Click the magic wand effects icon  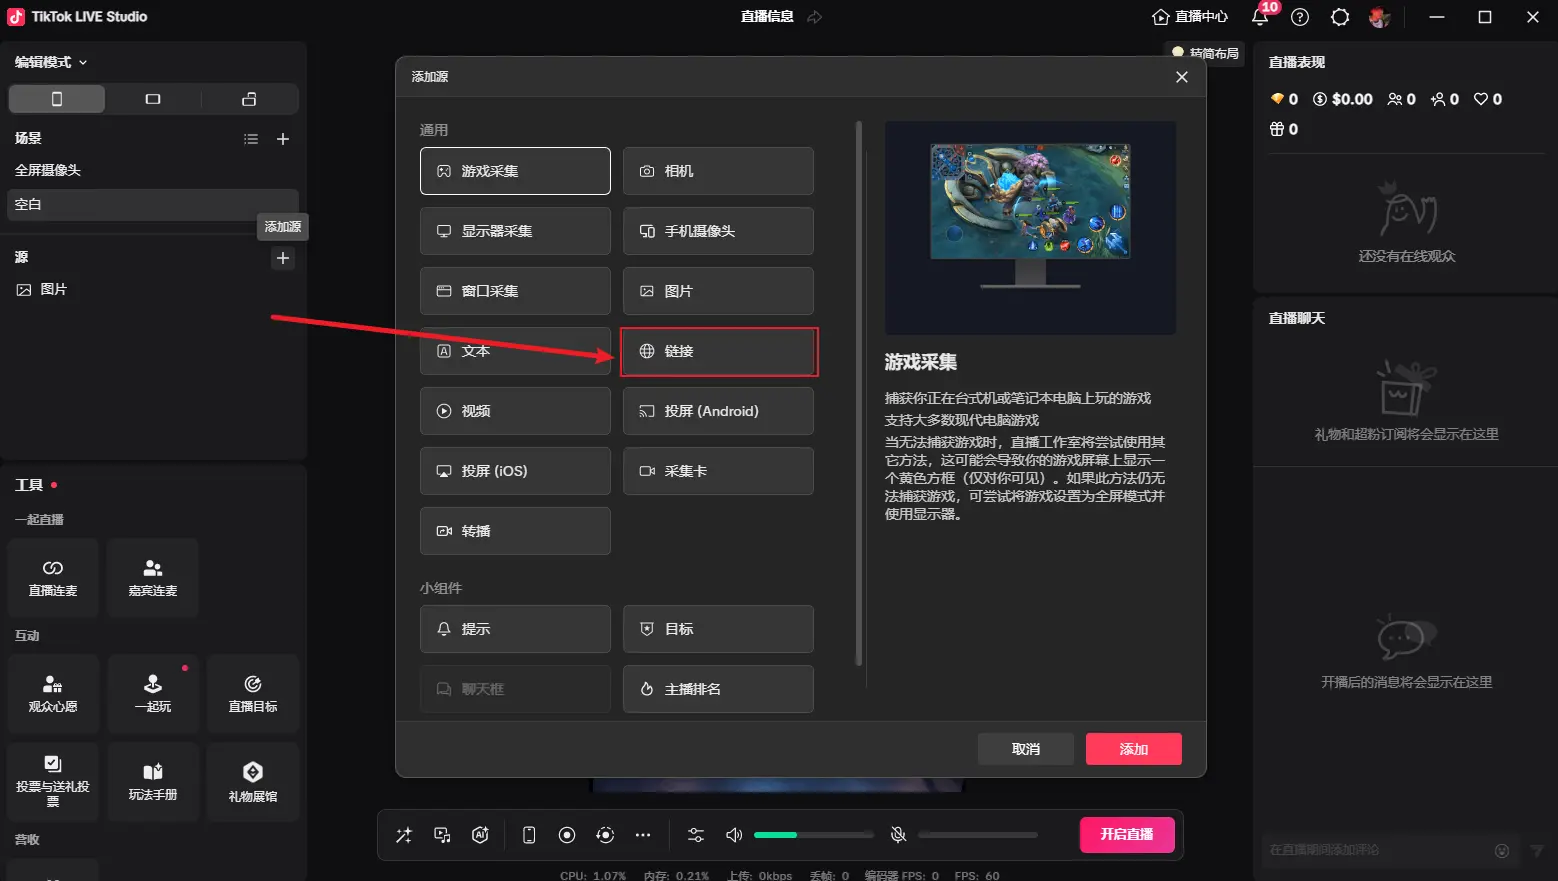[x=404, y=835]
